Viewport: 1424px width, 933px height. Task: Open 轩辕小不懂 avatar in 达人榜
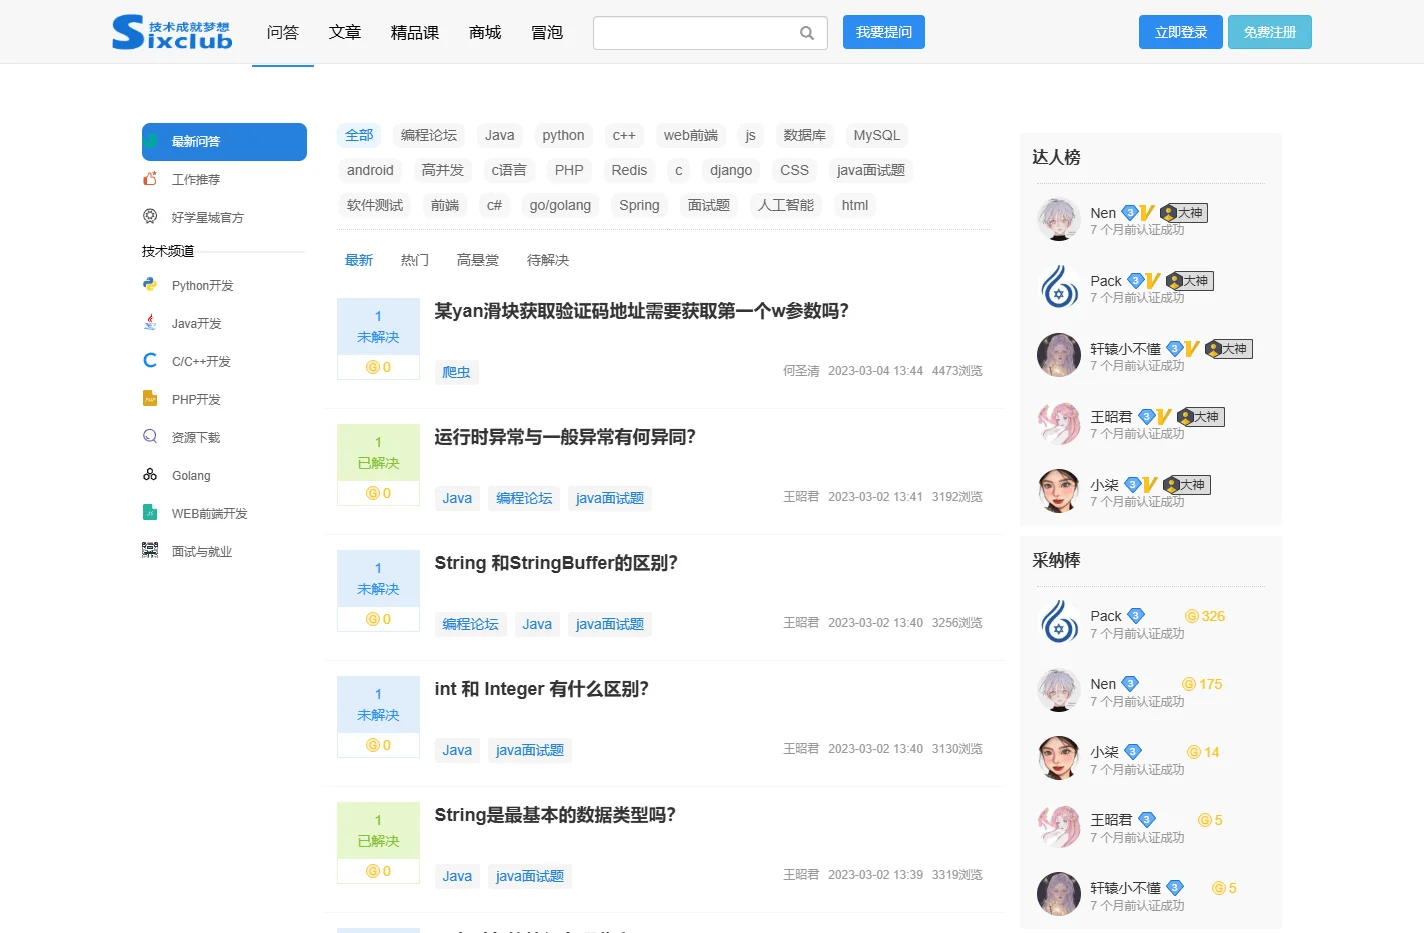[x=1058, y=355]
